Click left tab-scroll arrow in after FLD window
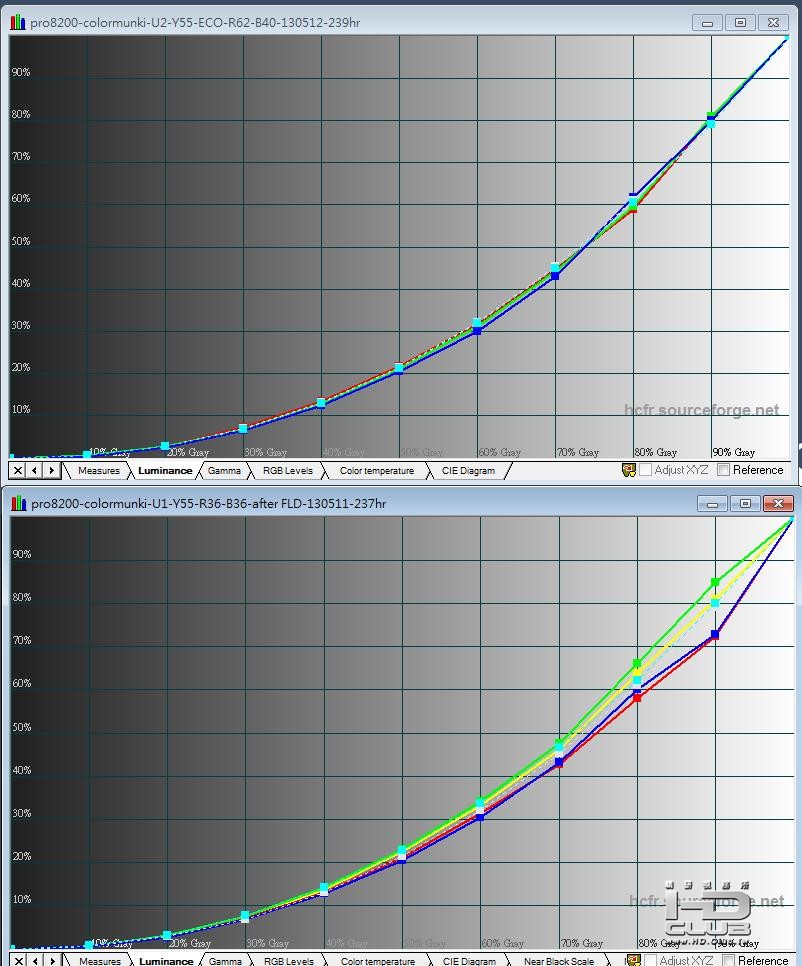802x966 pixels. (36, 960)
